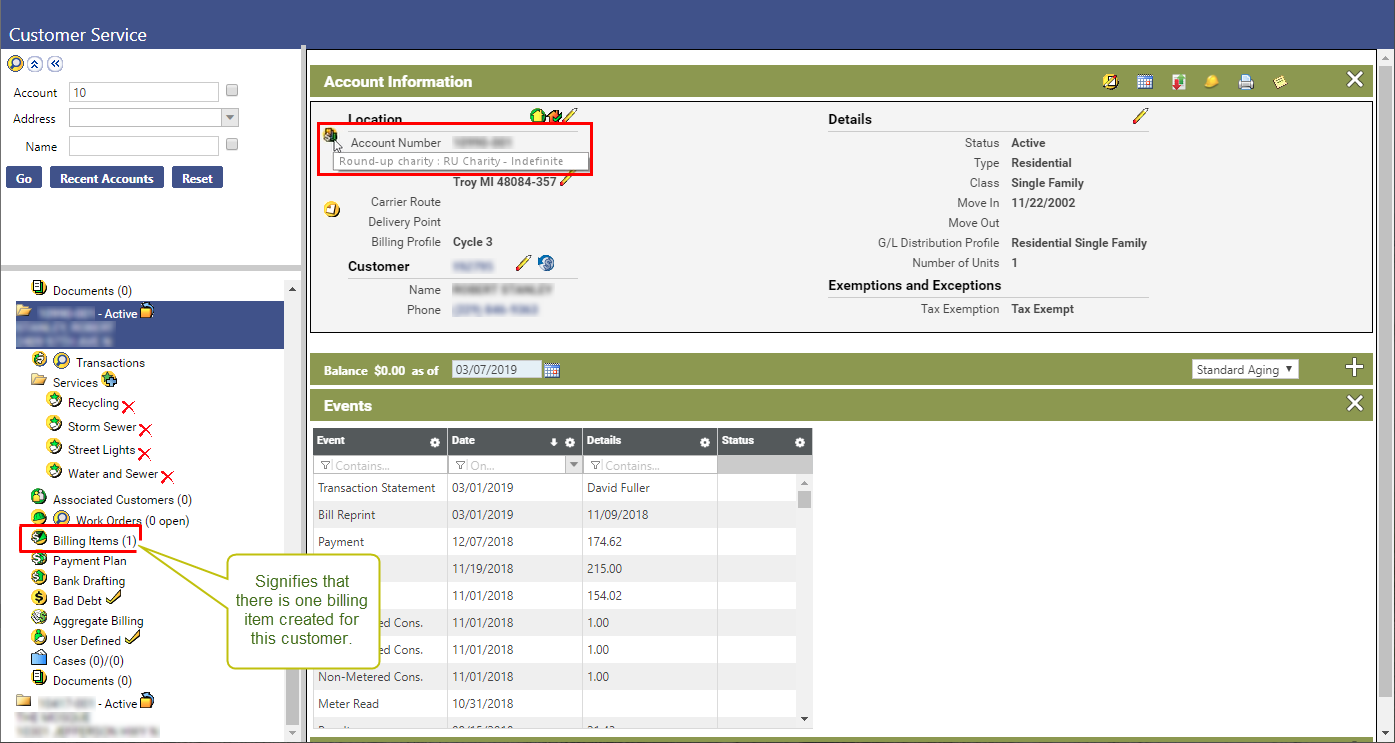Select Transaction Statement event row
This screenshot has height=743, width=1395.
[555, 488]
